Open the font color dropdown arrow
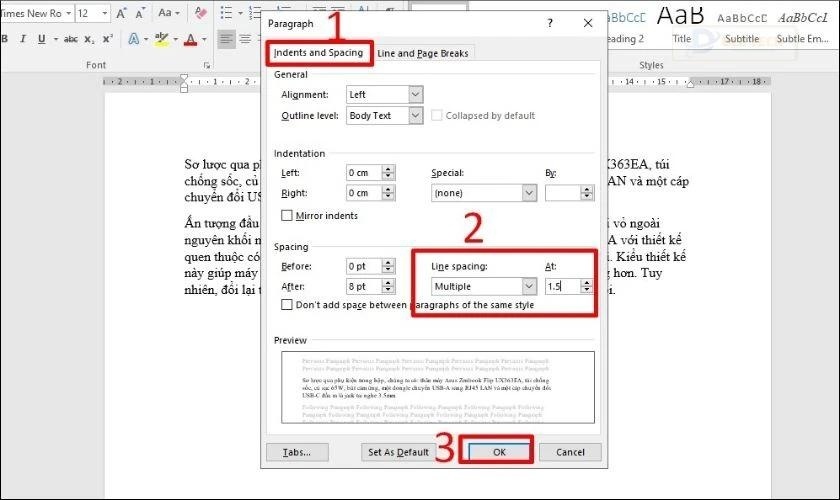The height and width of the screenshot is (500, 840). (204, 39)
